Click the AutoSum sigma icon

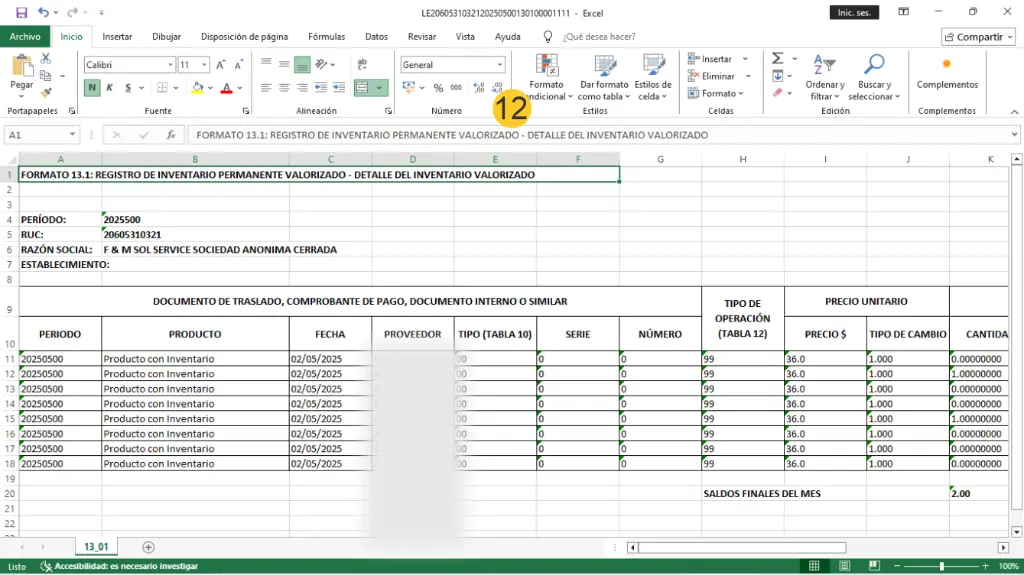(777, 59)
